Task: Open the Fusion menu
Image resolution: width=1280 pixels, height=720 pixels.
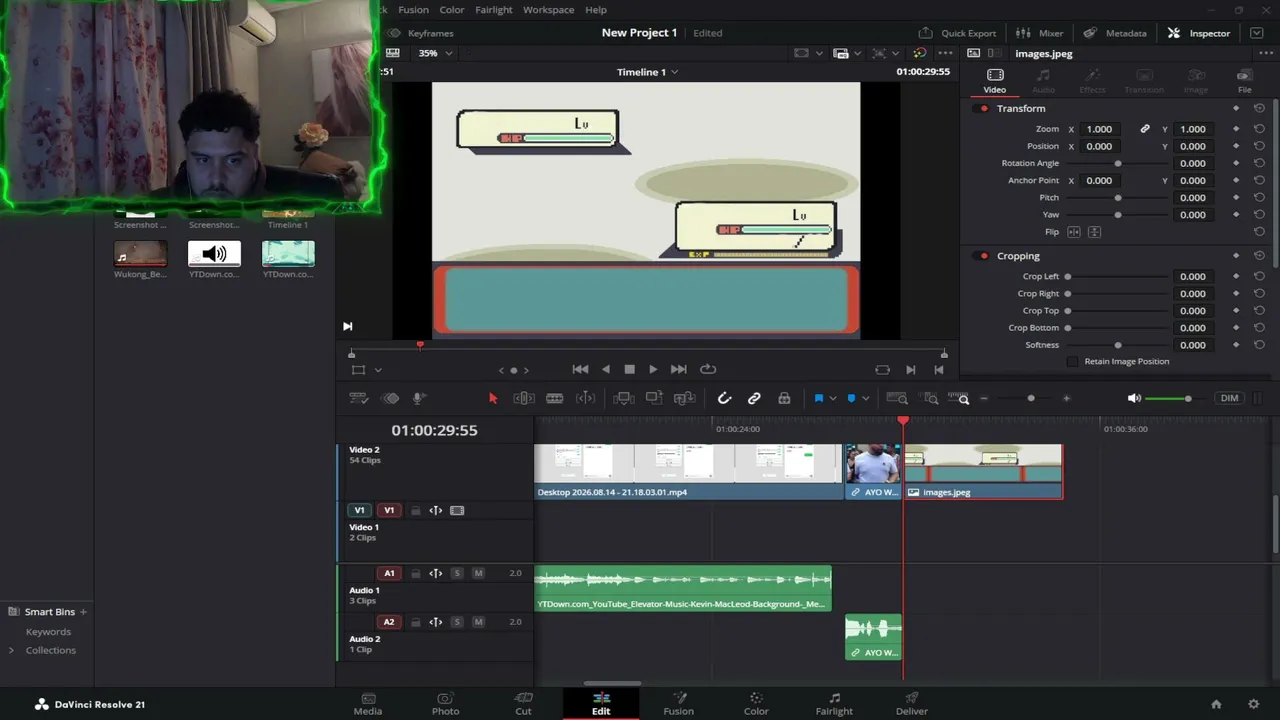Action: click(x=413, y=10)
